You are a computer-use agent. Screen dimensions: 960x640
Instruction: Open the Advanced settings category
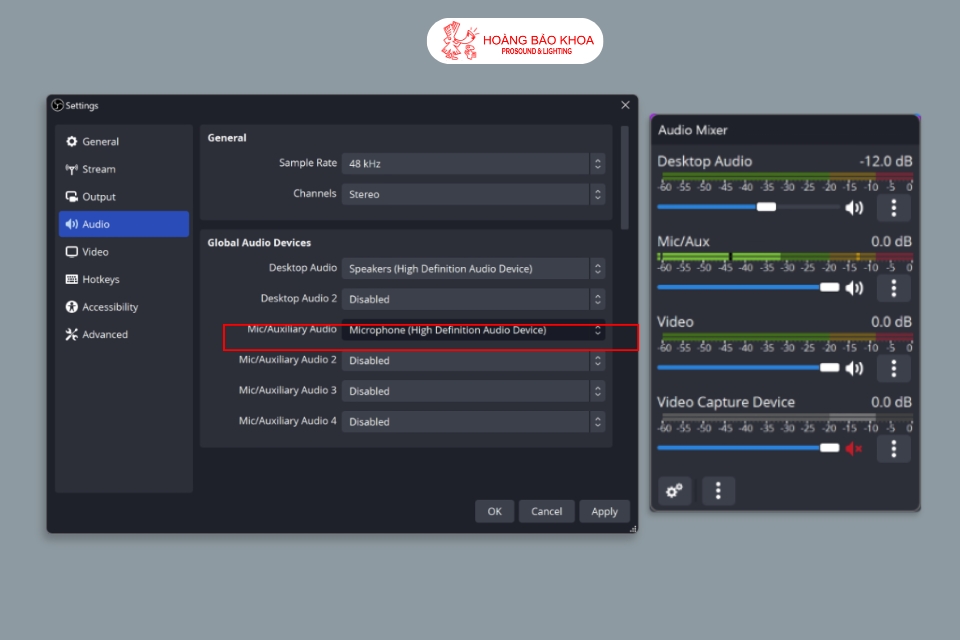124,334
